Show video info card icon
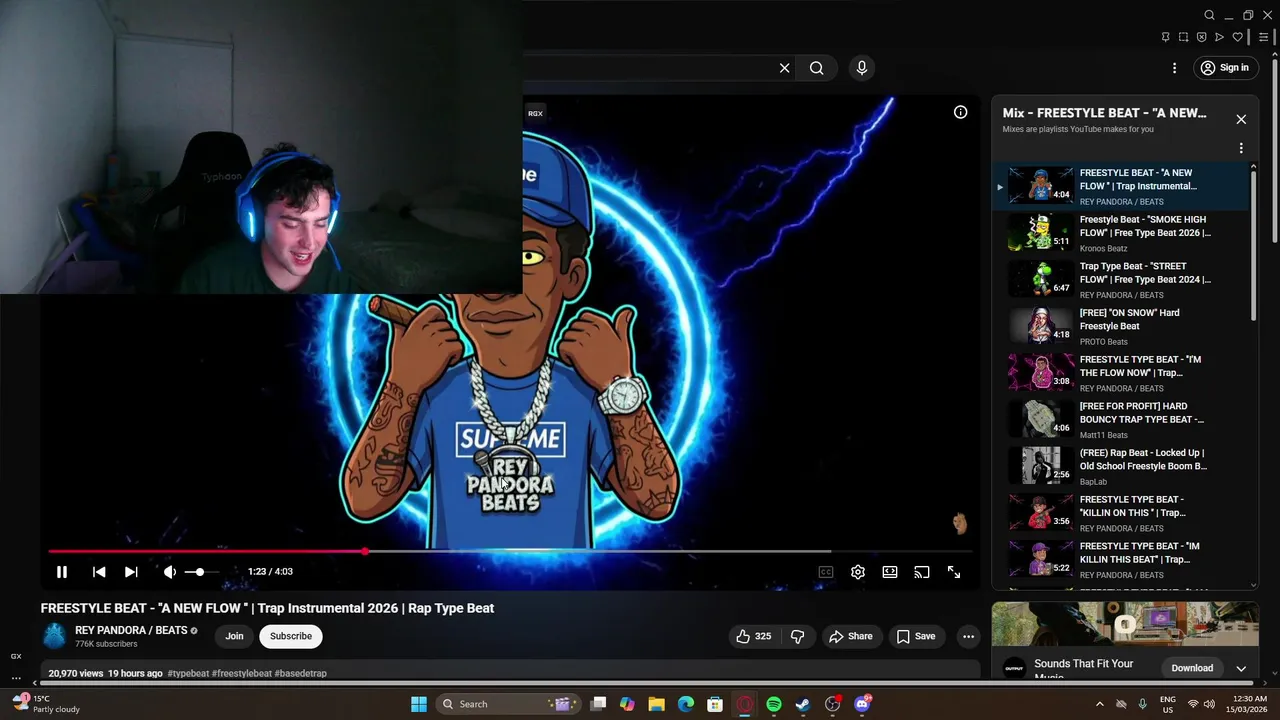The width and height of the screenshot is (1280, 720). tap(960, 112)
